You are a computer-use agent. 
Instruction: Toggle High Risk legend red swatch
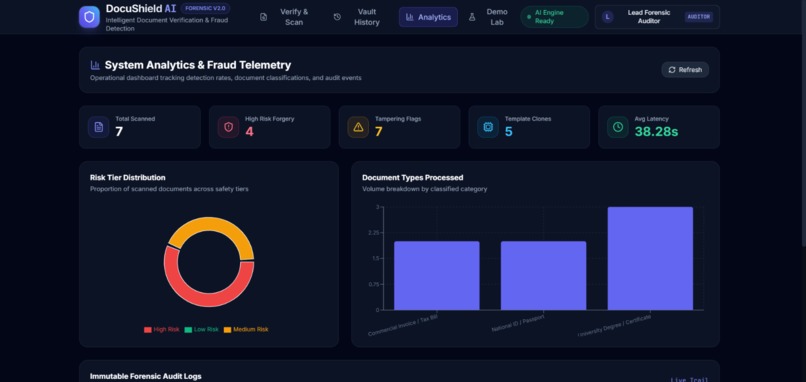tap(148, 330)
